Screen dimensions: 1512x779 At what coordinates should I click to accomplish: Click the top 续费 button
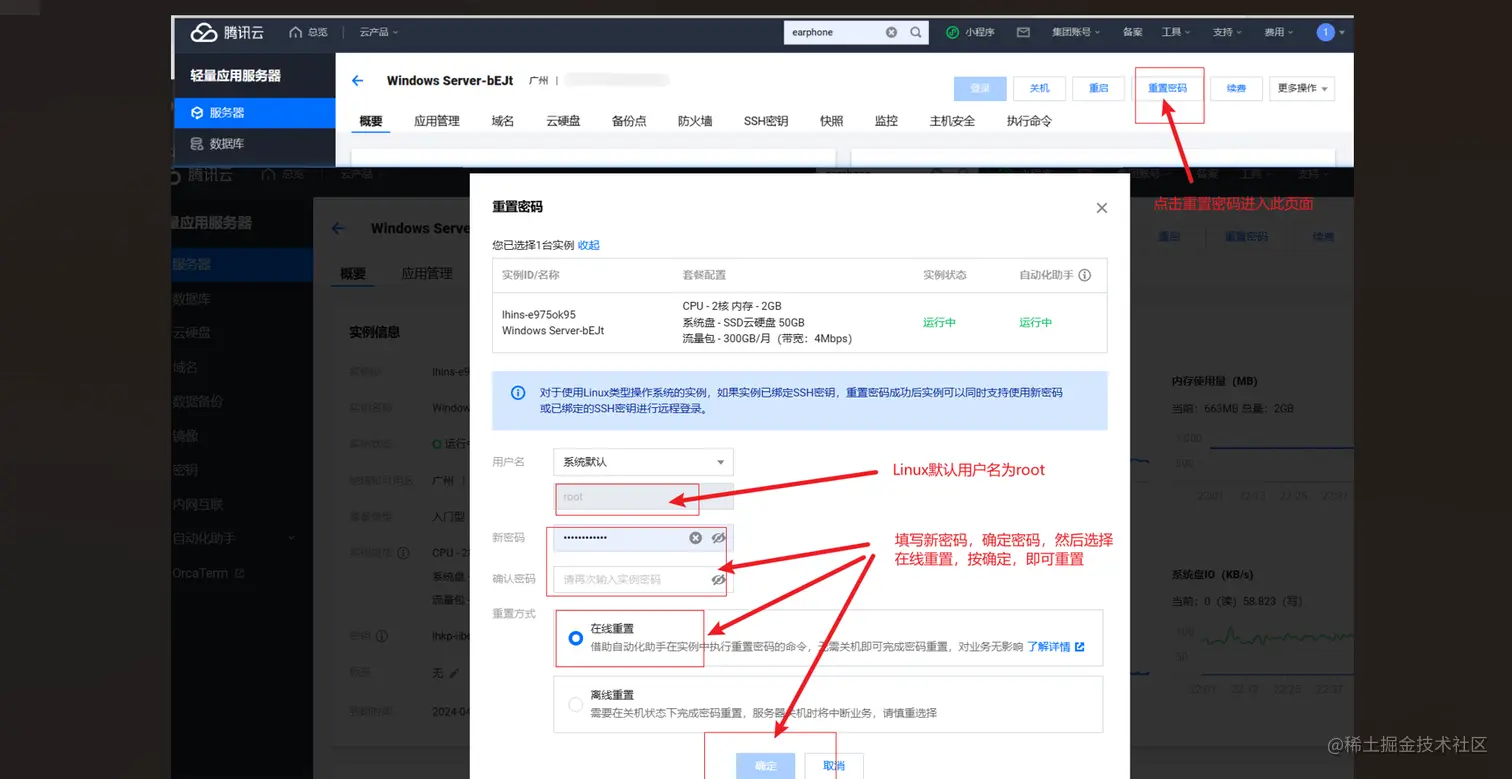click(1236, 88)
